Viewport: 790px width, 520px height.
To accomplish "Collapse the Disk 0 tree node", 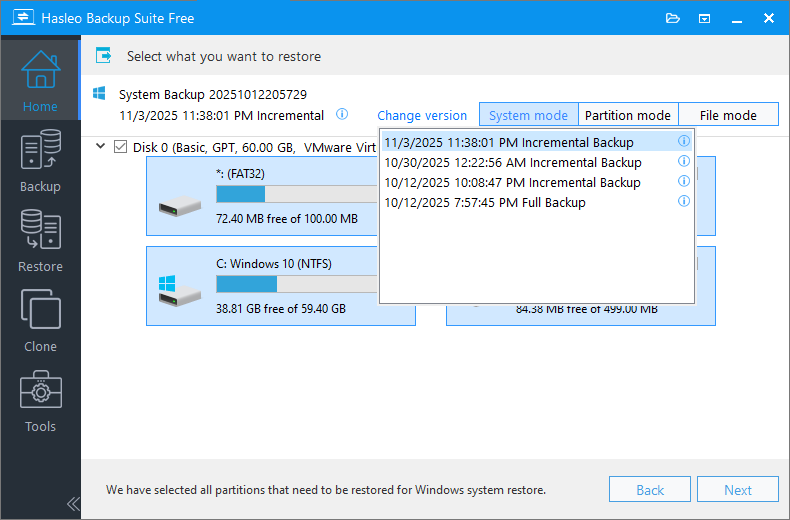I will (x=101, y=147).
